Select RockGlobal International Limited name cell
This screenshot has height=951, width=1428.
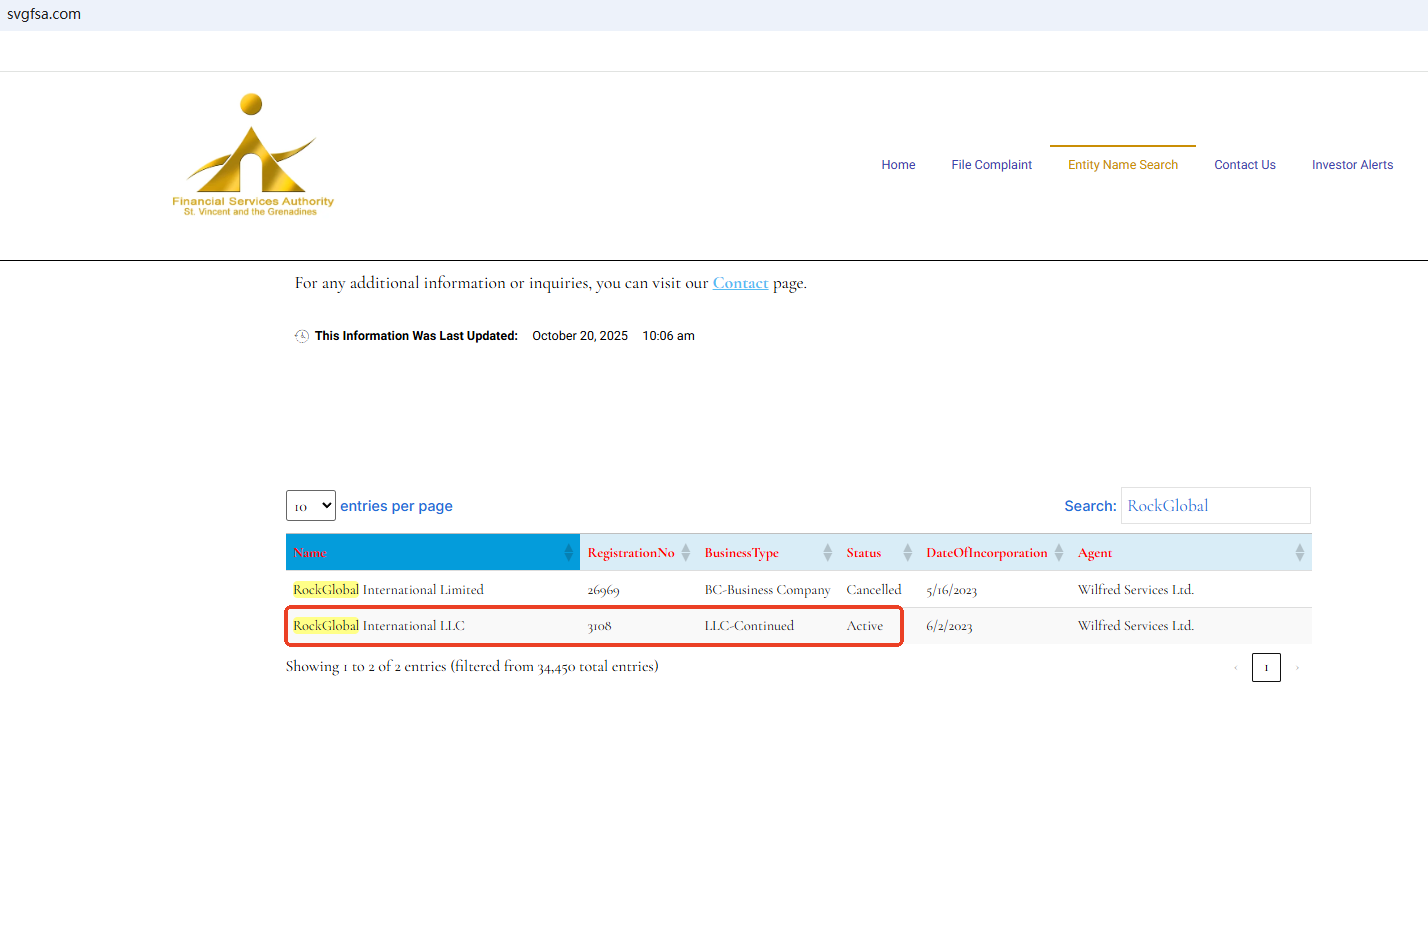[388, 590]
